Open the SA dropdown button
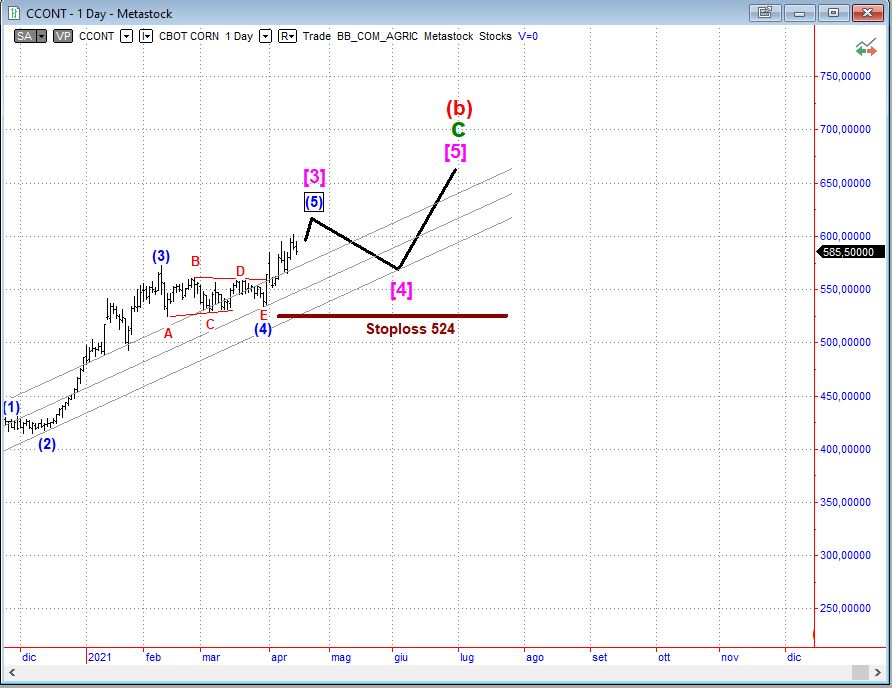Screen dimensions: 892x688 tap(42, 36)
